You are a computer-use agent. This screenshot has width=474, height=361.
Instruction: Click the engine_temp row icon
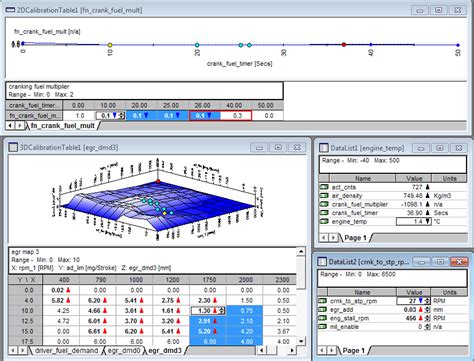coord(324,221)
